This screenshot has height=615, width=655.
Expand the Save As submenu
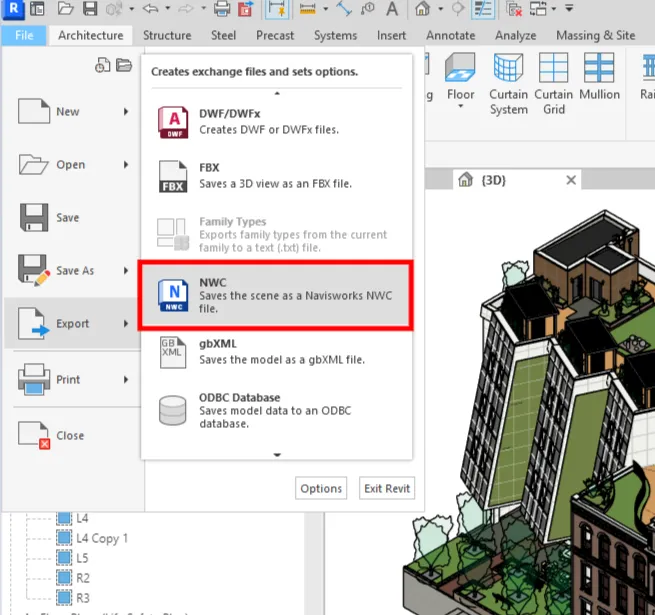click(x=126, y=271)
